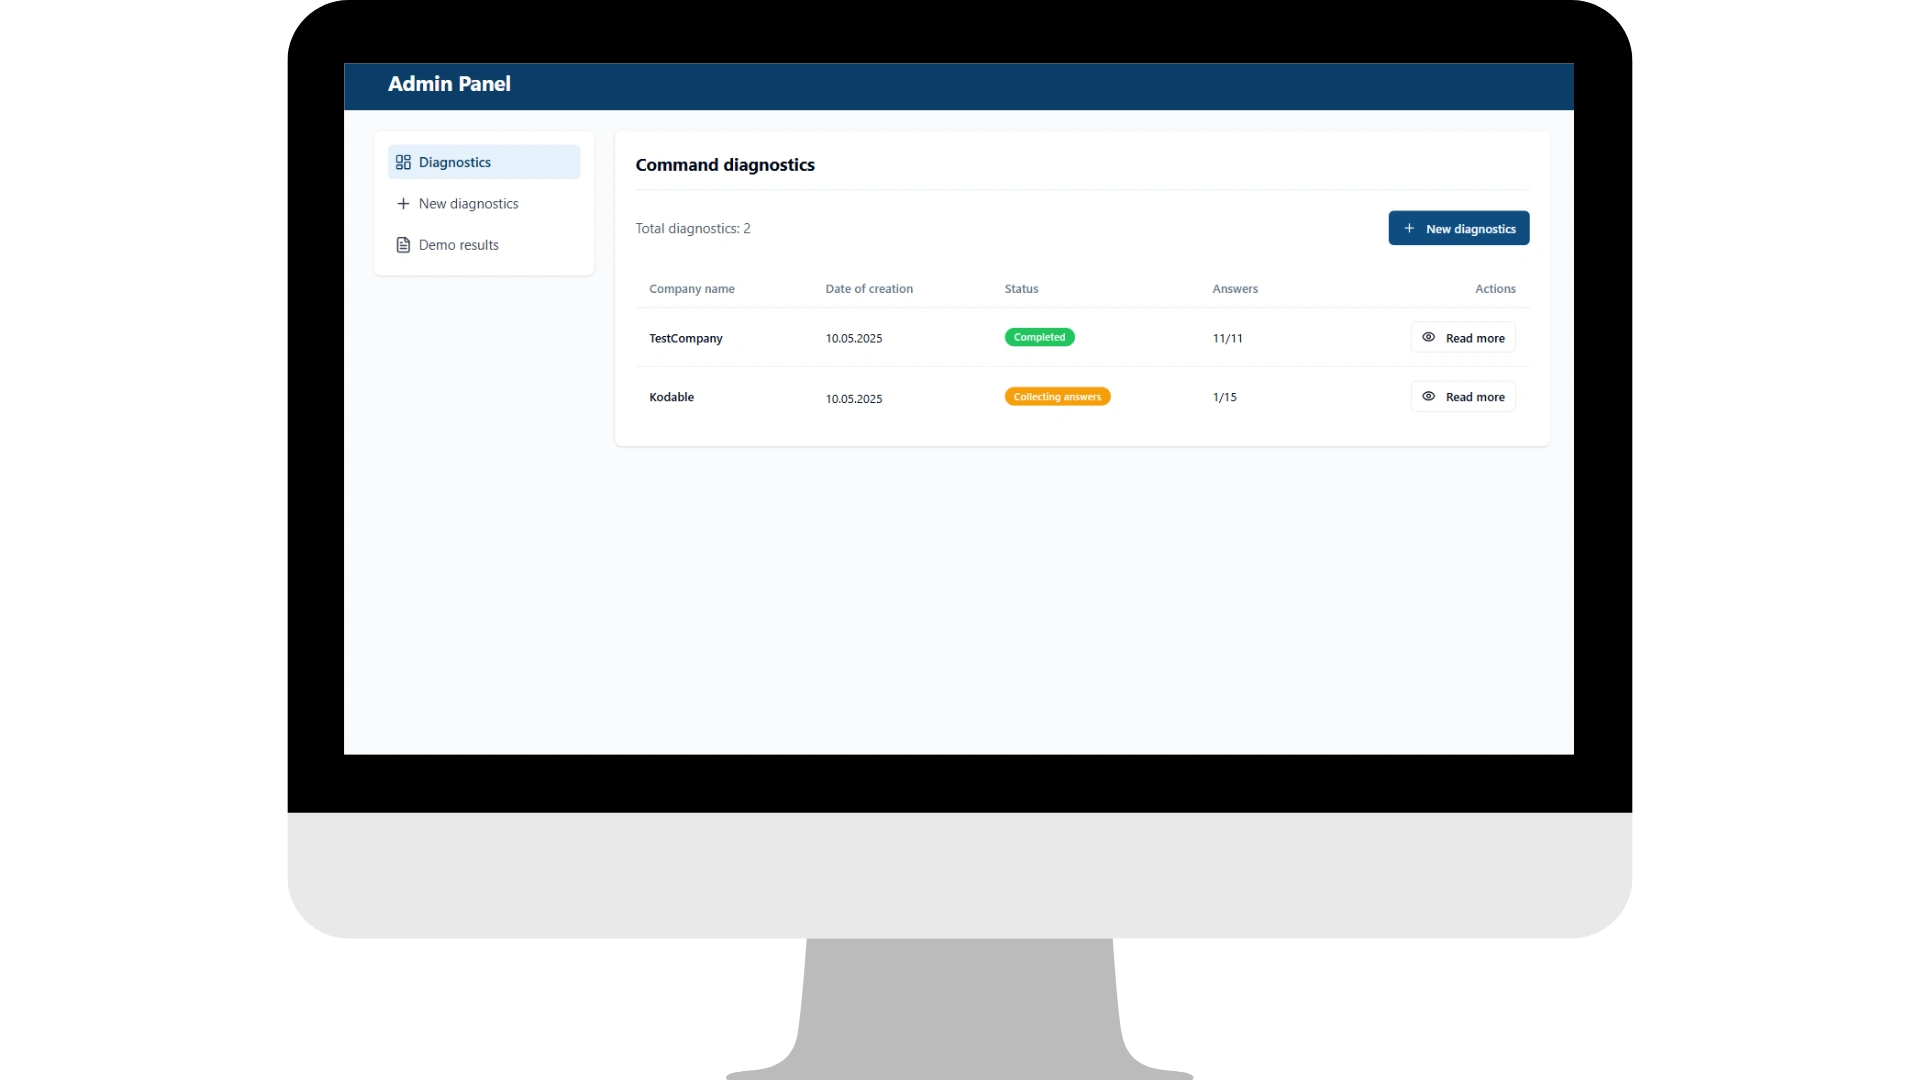The image size is (1920, 1080).
Task: Click the document icon beside Demo results
Action: pyautogui.click(x=403, y=245)
